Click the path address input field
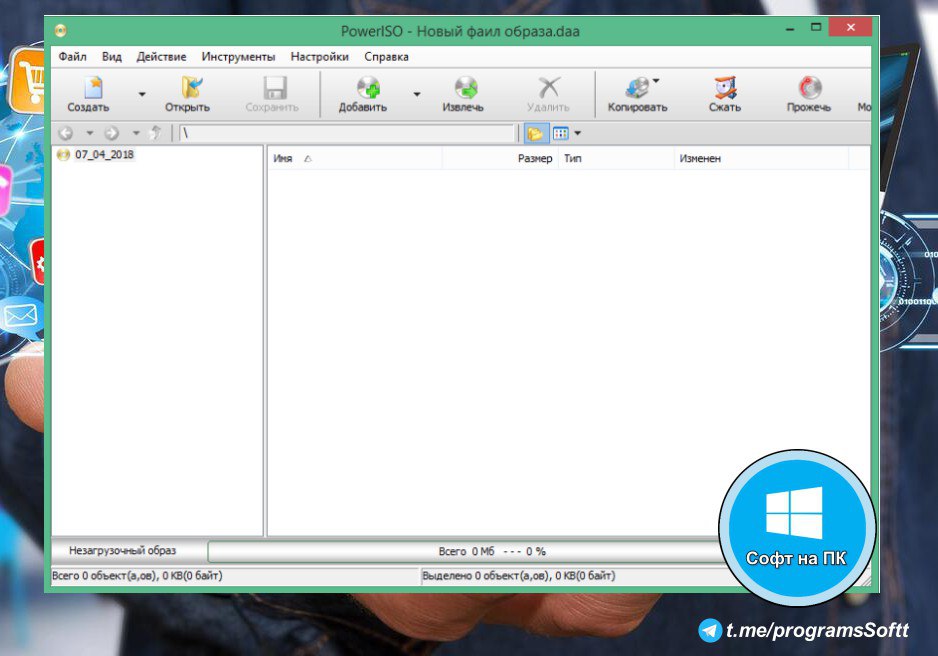The width and height of the screenshot is (938, 656). [345, 133]
